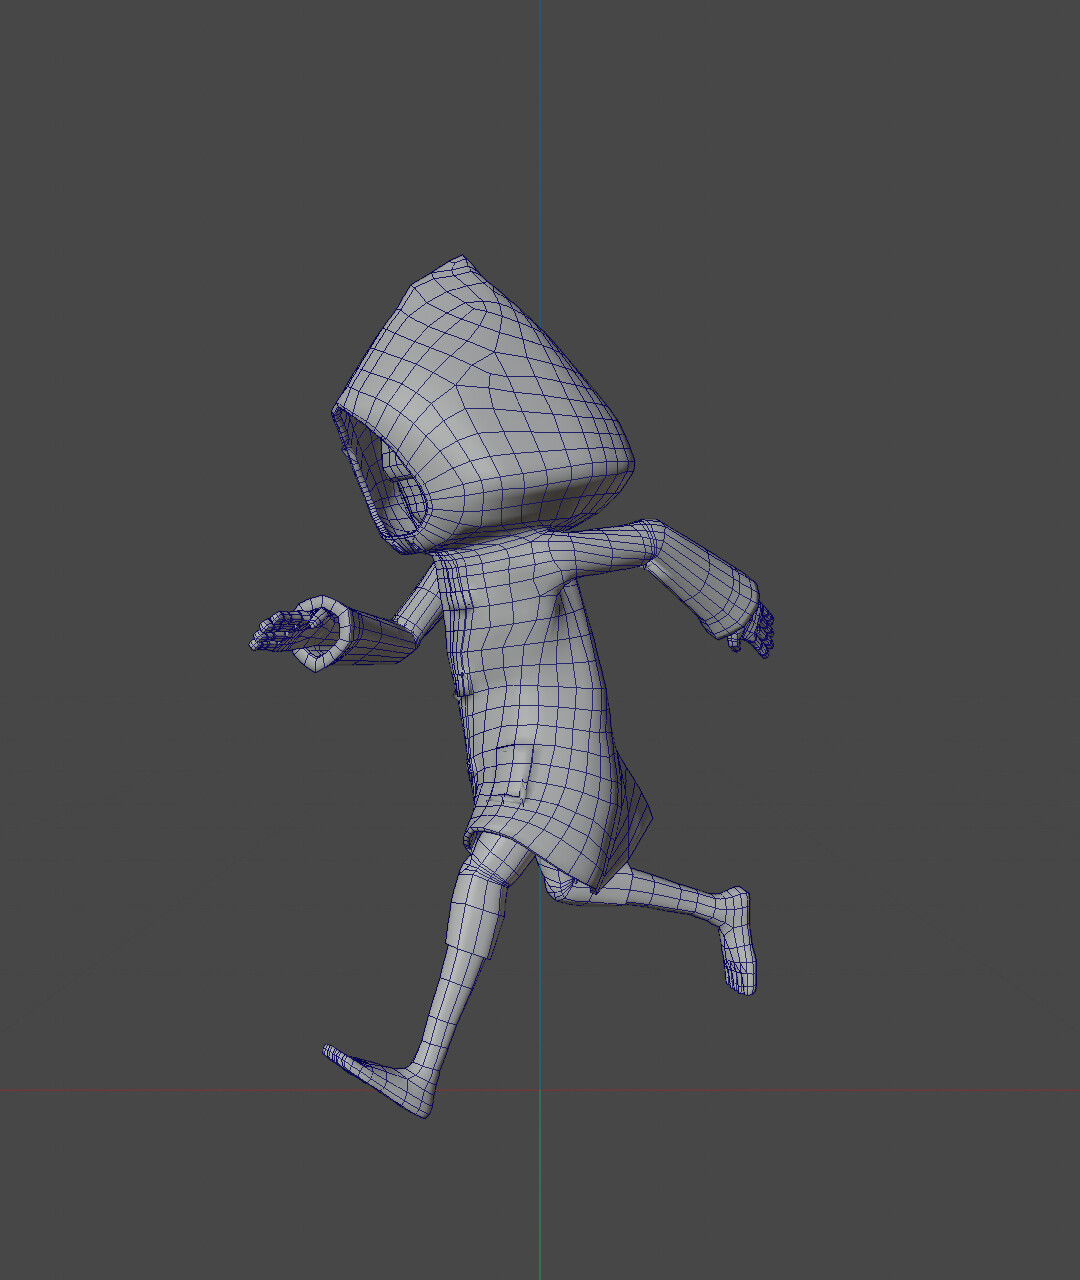Click the character's rear trailing hand
This screenshot has width=1080, height=1280.
752,630
